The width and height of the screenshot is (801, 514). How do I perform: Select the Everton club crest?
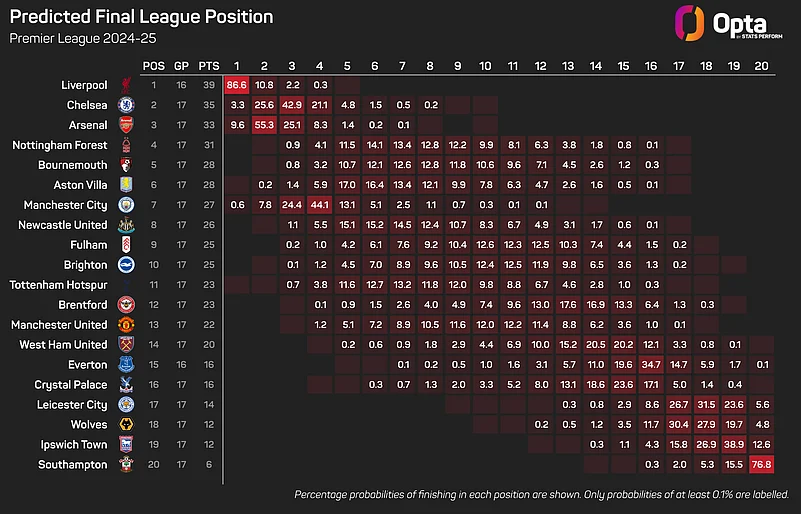127,364
